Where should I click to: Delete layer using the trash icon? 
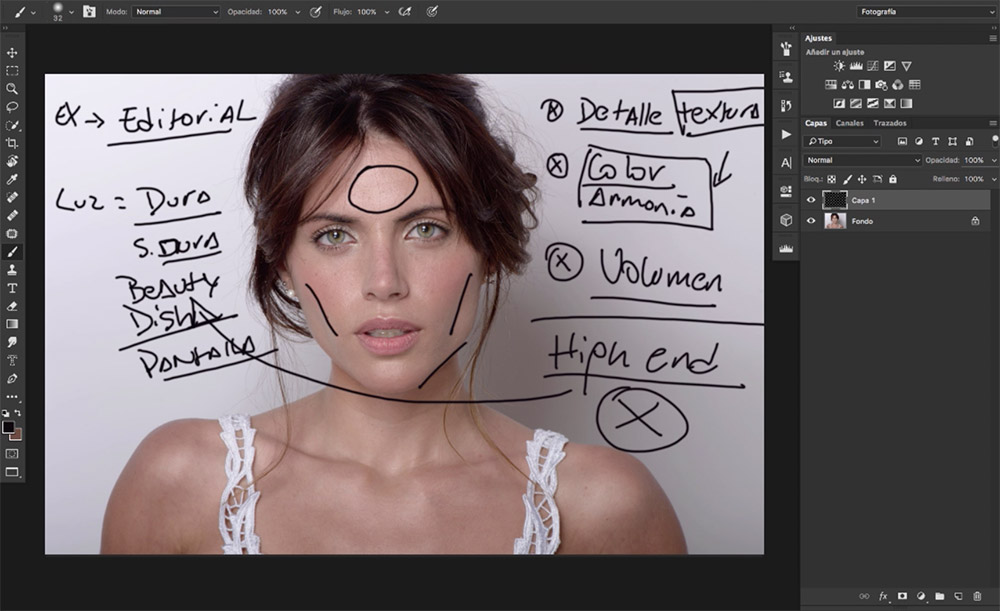pos(977,596)
